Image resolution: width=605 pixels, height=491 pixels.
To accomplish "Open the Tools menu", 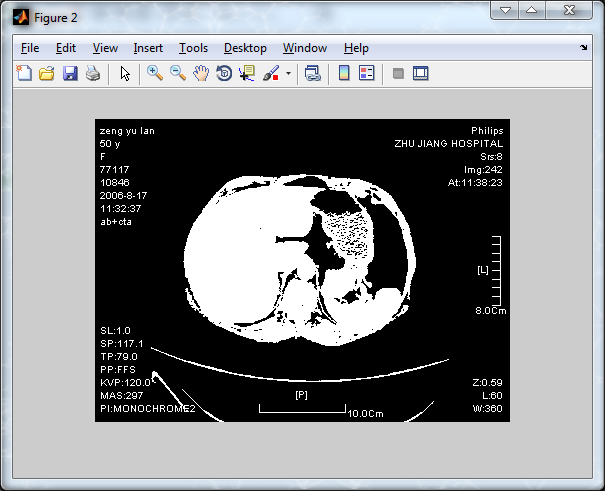I will (x=193, y=48).
